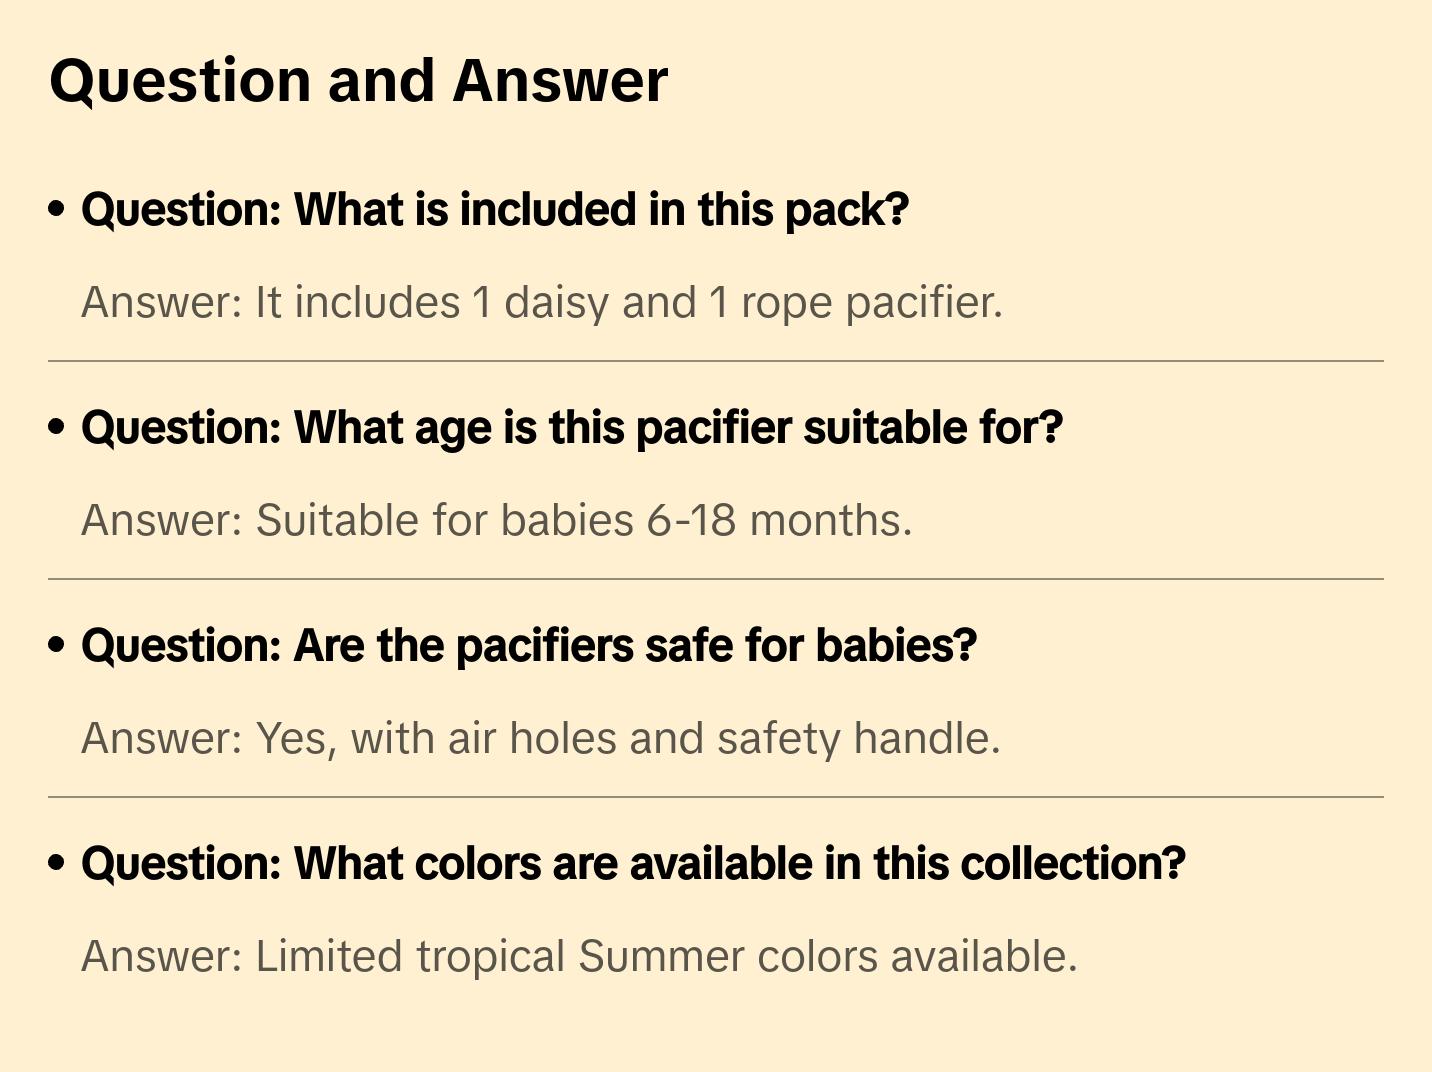Click the 'Answer:' label before 'Yes, with air holes'
This screenshot has width=1432, height=1072.
(x=162, y=739)
